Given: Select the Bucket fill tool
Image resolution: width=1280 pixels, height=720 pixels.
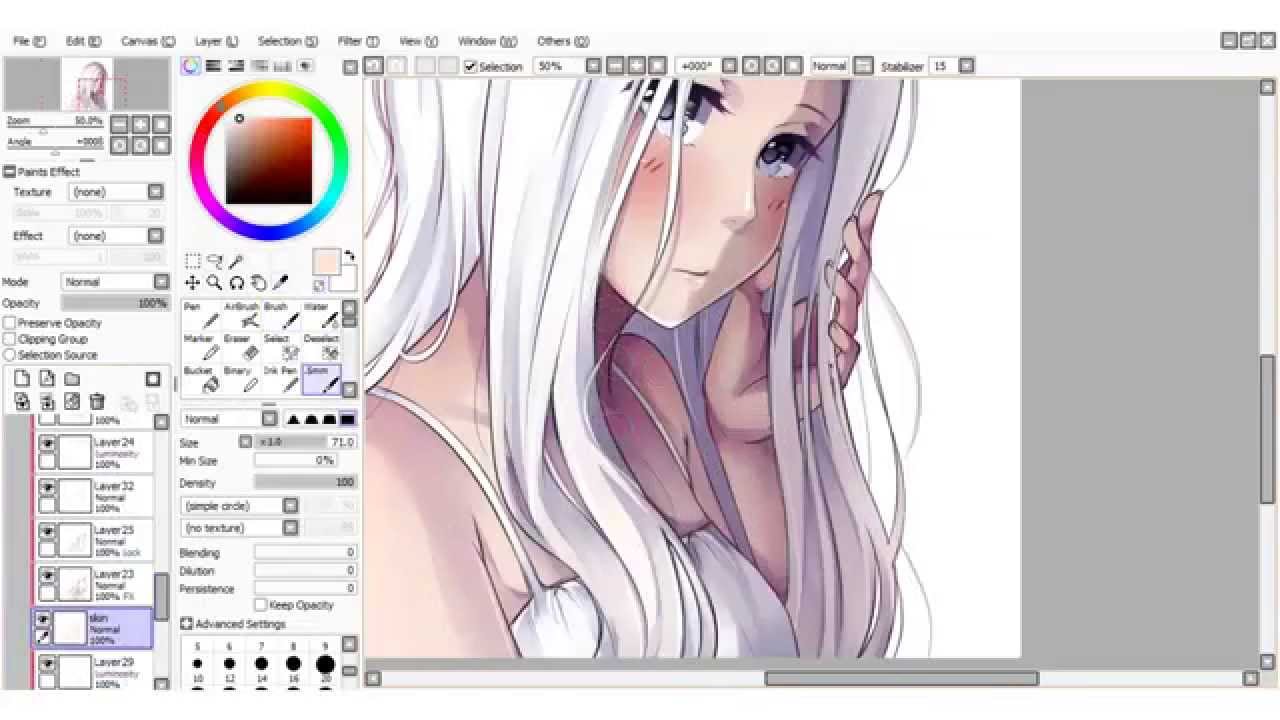Looking at the screenshot, I should [x=199, y=379].
